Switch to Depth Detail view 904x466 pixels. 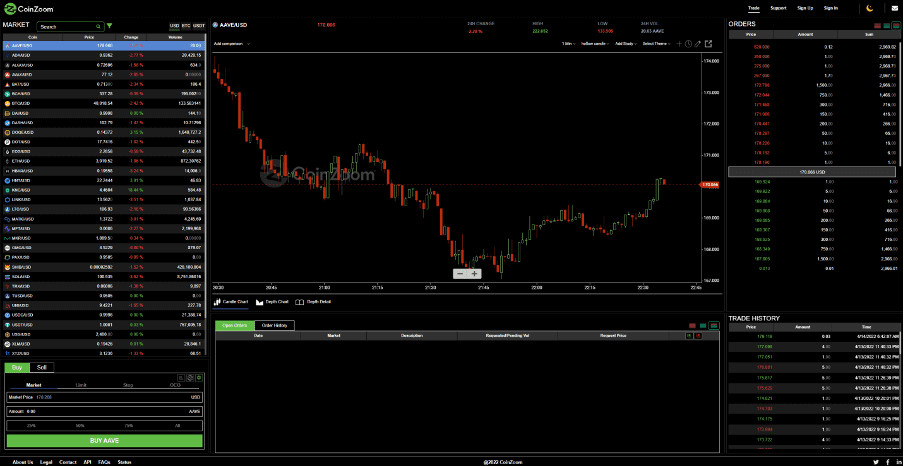coord(313,302)
